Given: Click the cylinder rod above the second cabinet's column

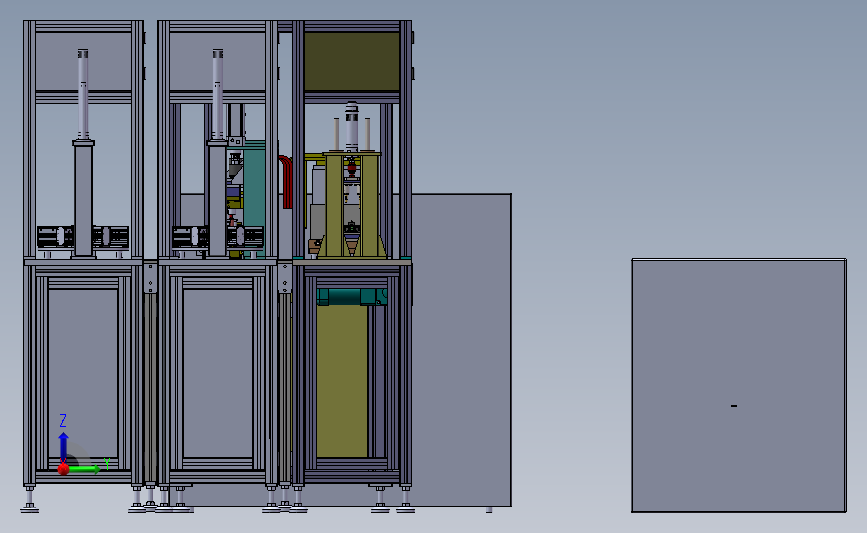Looking at the screenshot, I should 218,94.
